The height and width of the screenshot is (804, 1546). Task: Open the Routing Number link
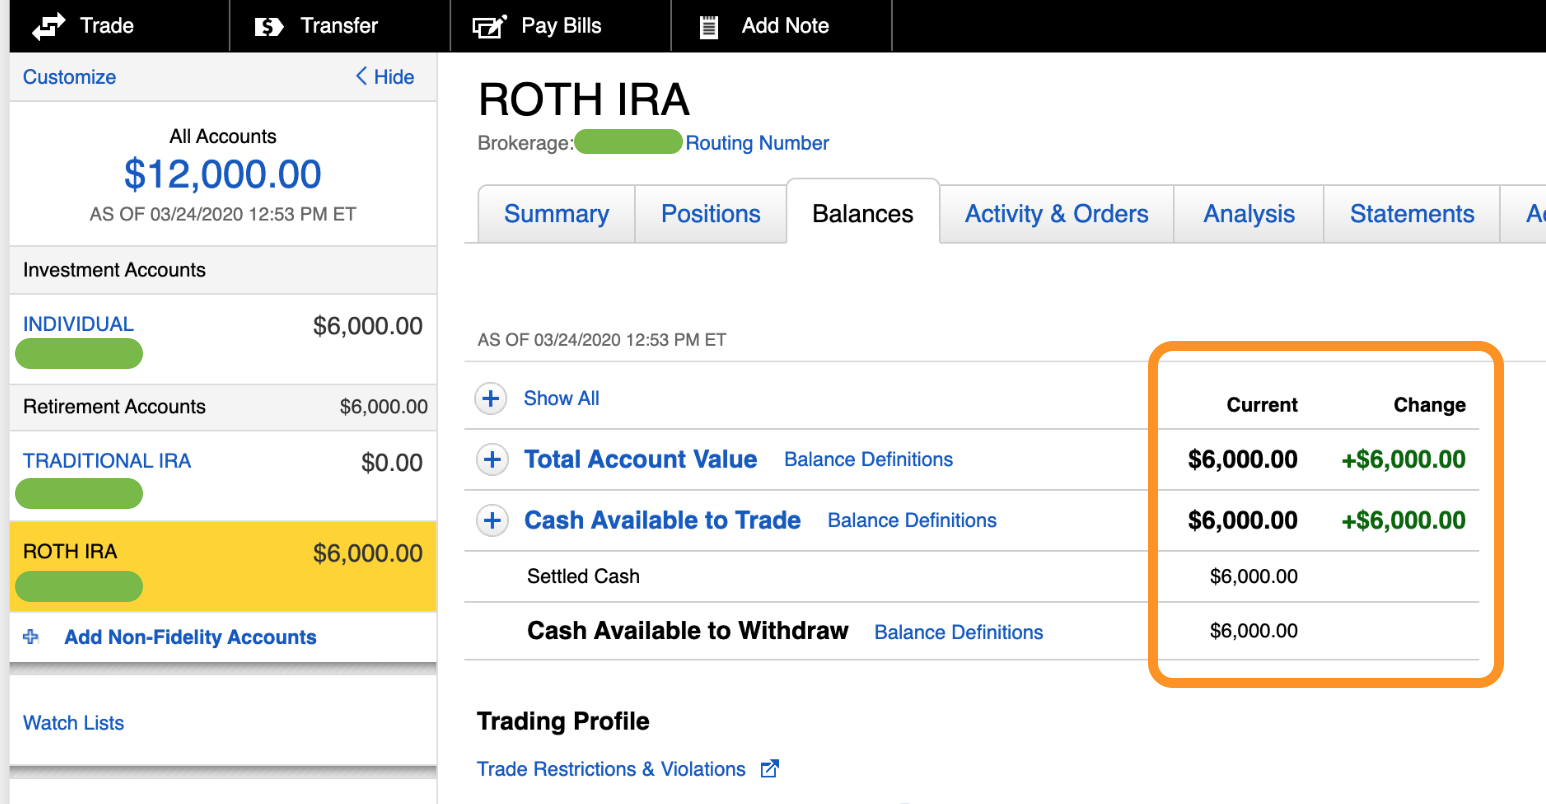[756, 143]
